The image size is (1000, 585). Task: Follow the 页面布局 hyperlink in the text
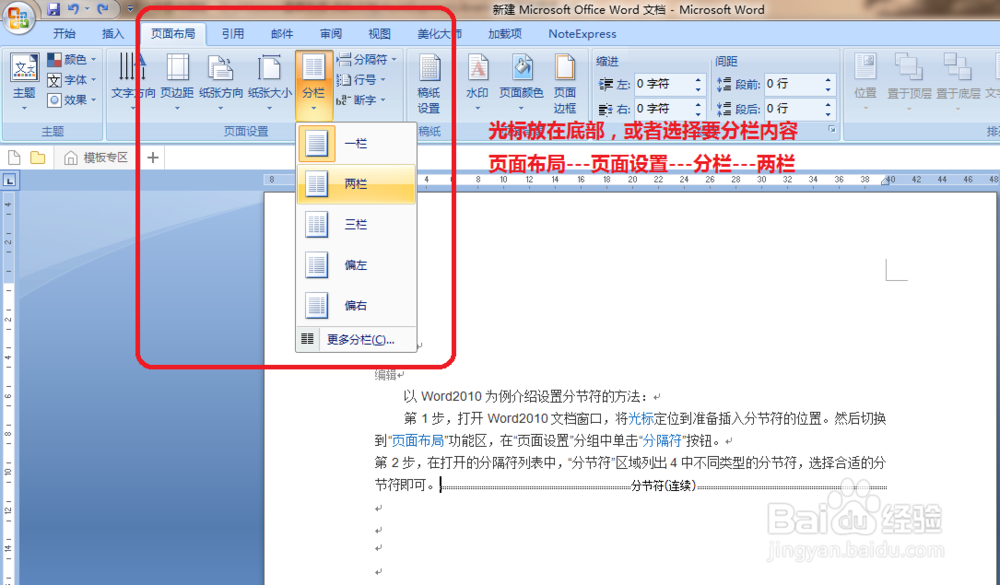(x=417, y=441)
